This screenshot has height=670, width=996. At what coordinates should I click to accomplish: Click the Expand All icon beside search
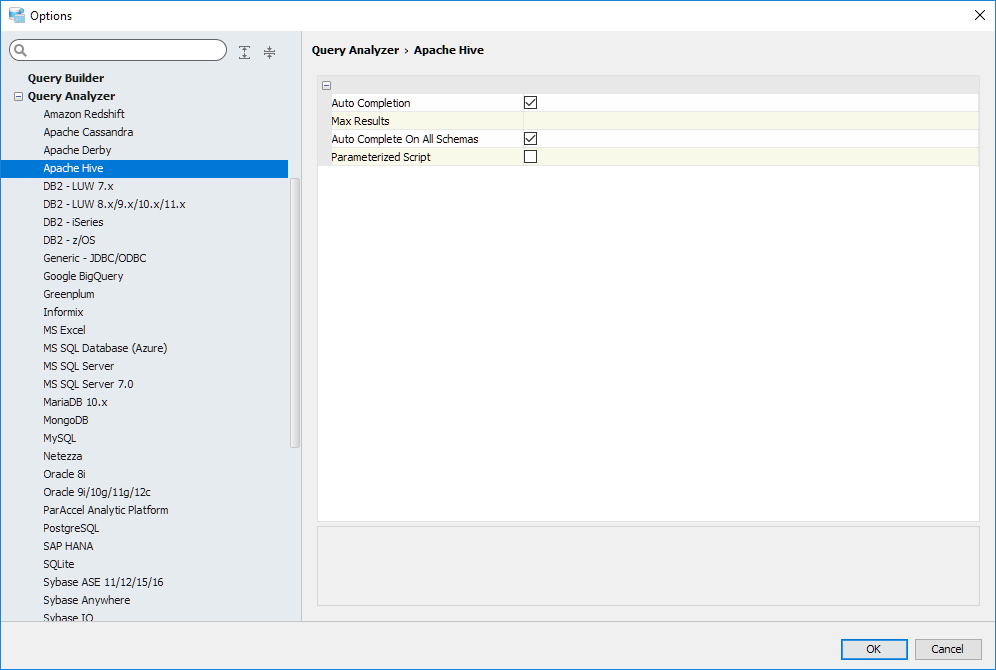pos(245,52)
